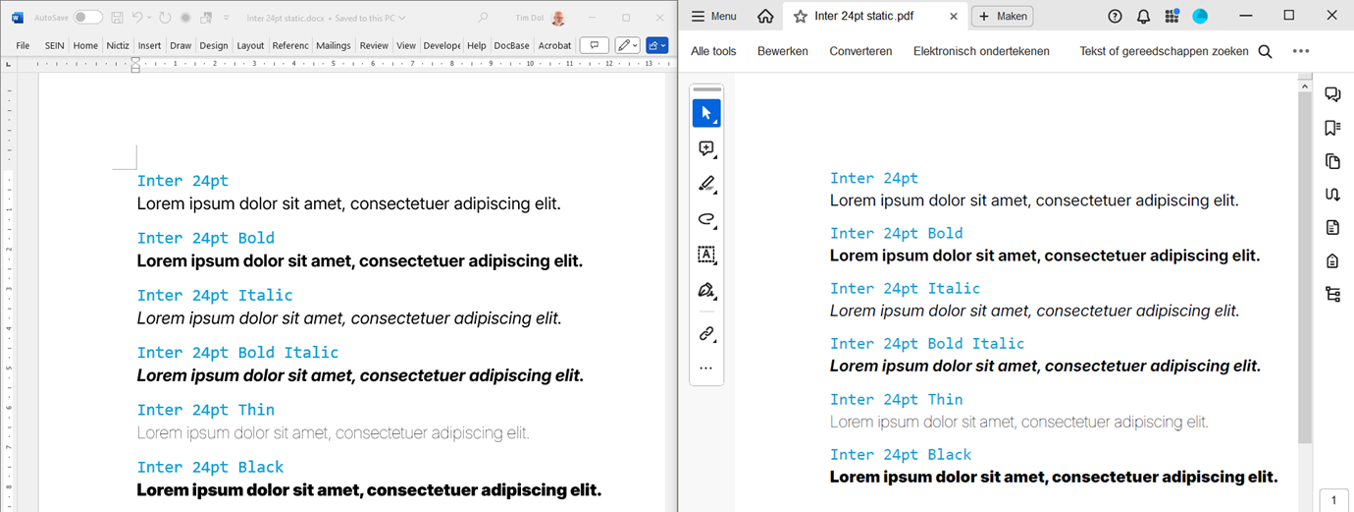Click the Undo arrow in Word
Viewport: 1354px width, 512px height.
tap(138, 18)
